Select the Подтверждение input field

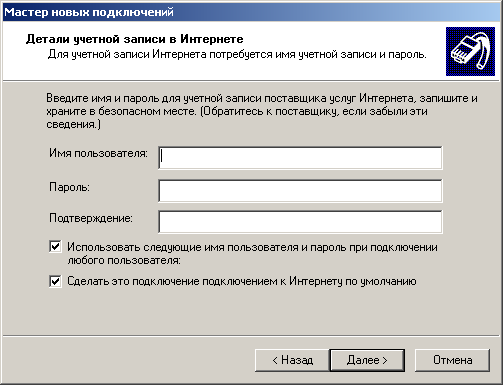[300, 222]
